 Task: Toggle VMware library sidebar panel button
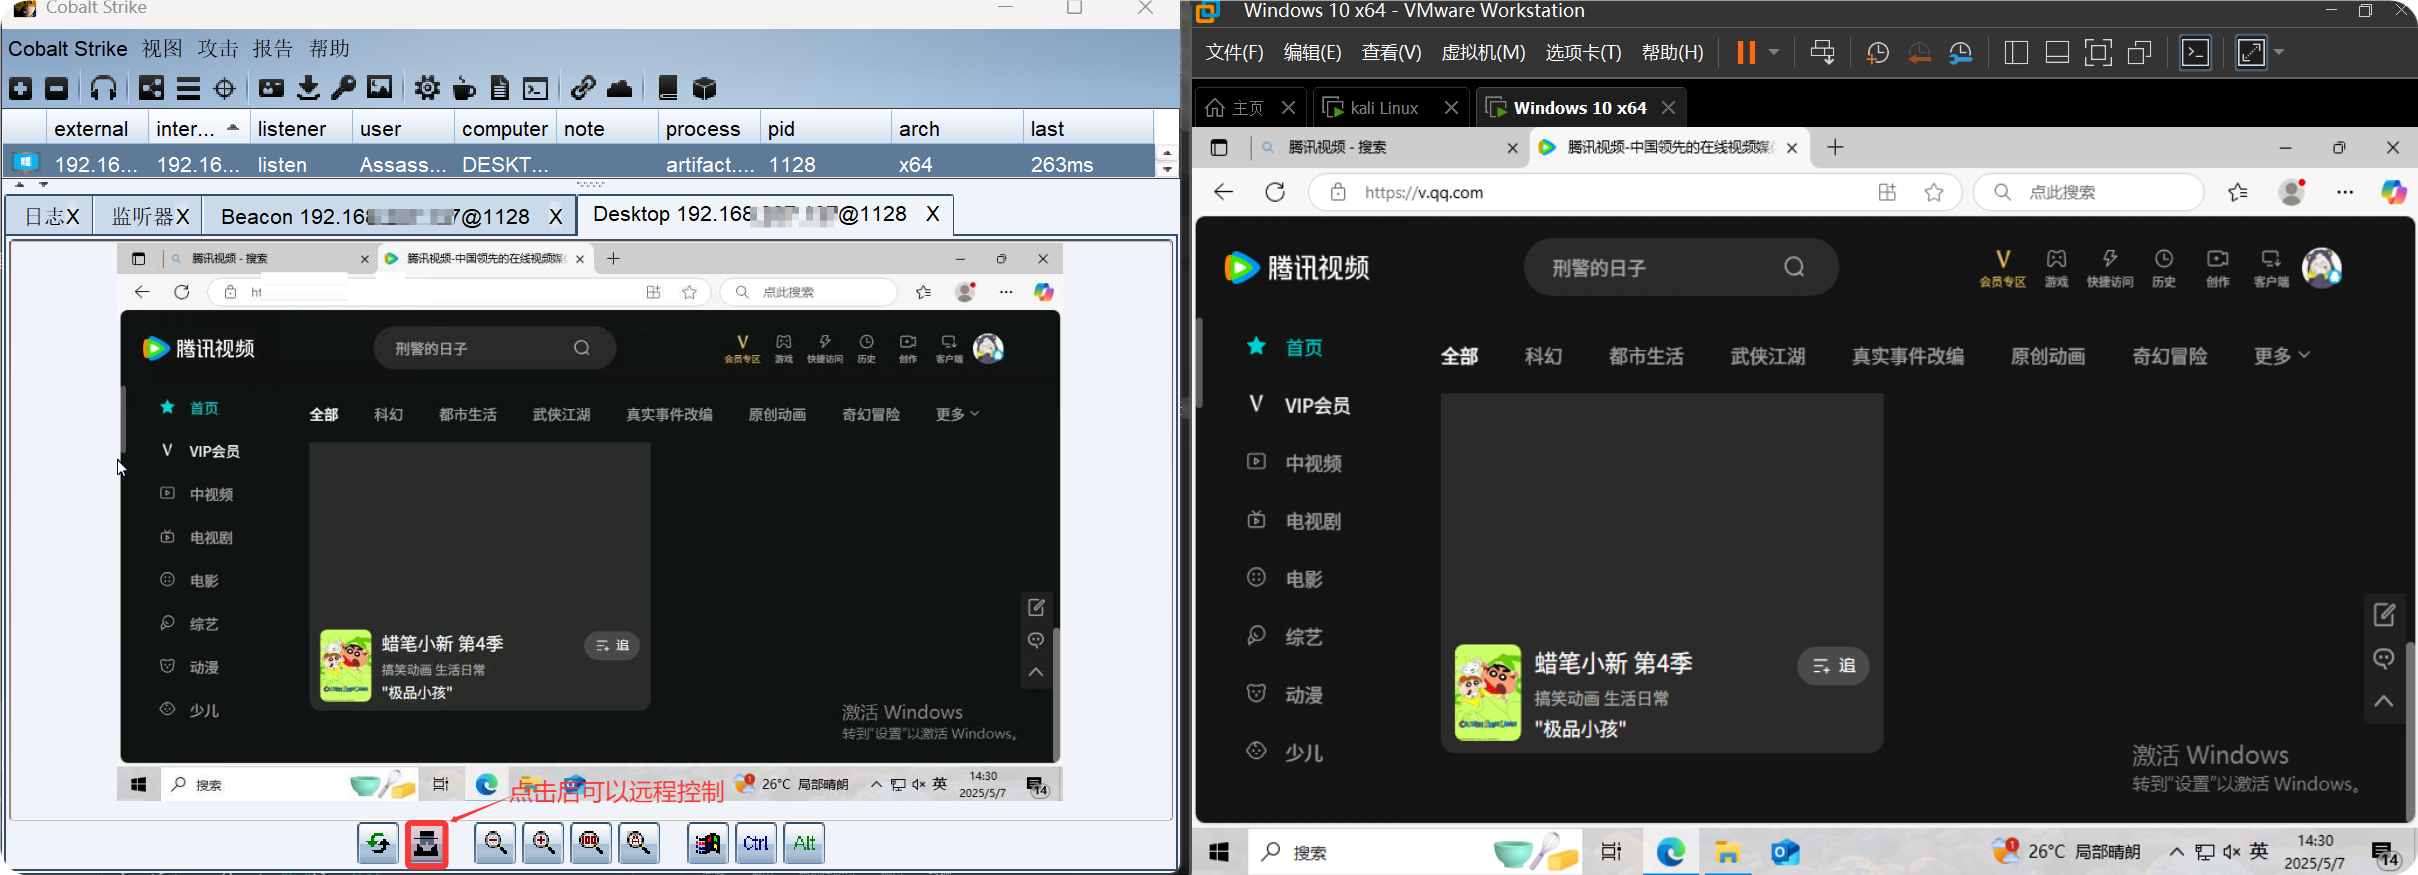point(2016,53)
